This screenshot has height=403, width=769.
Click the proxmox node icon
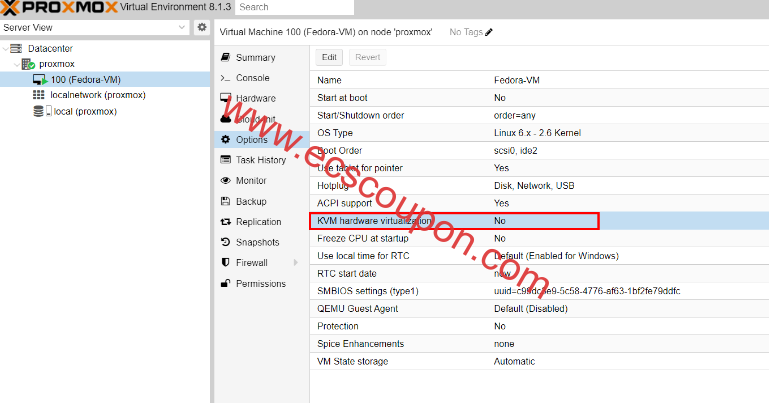[x=28, y=64]
